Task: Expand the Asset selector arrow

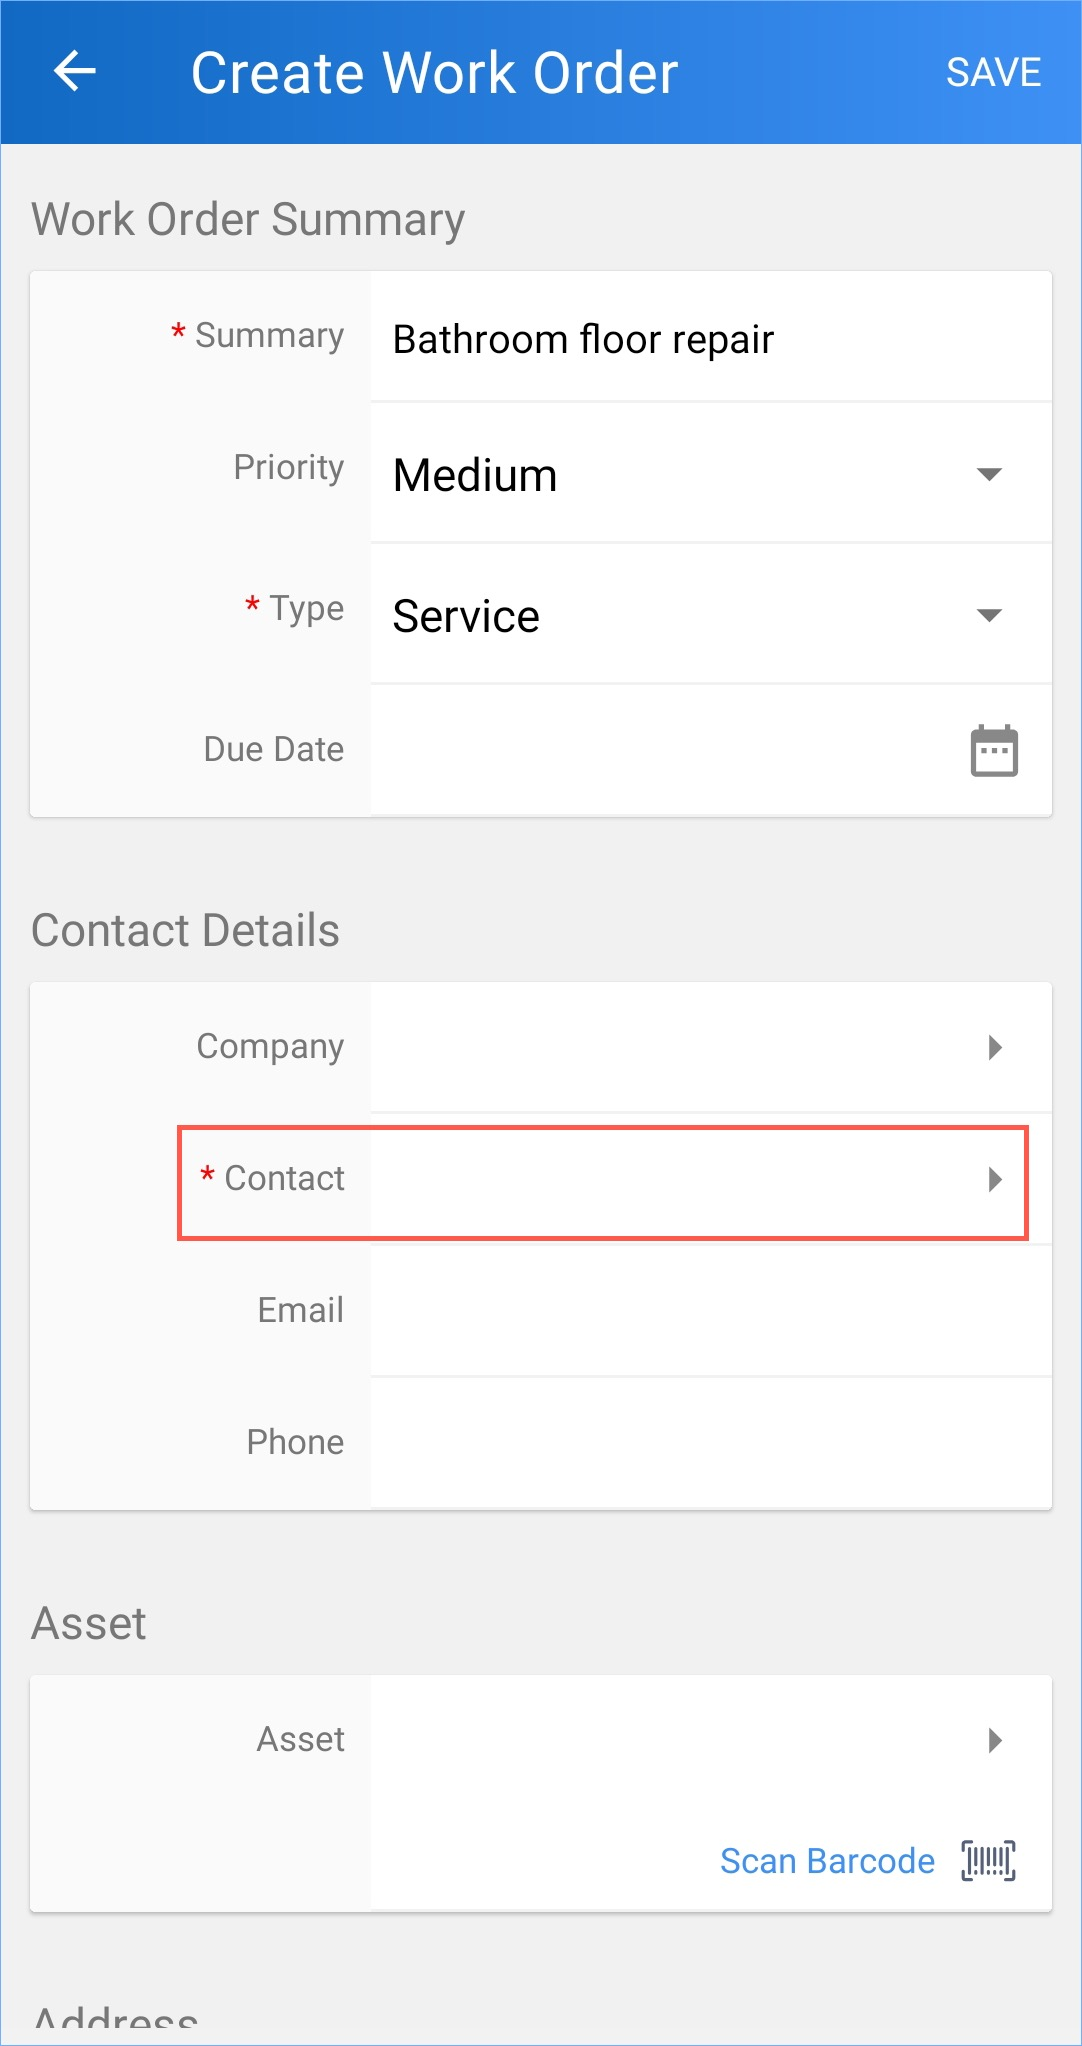Action: point(995,1740)
